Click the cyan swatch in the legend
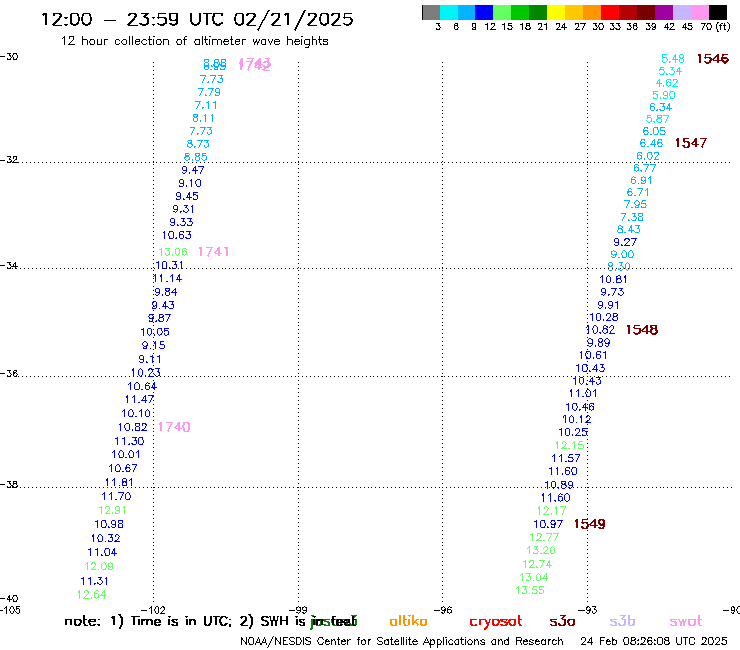This screenshot has width=740, height=650. (449, 12)
